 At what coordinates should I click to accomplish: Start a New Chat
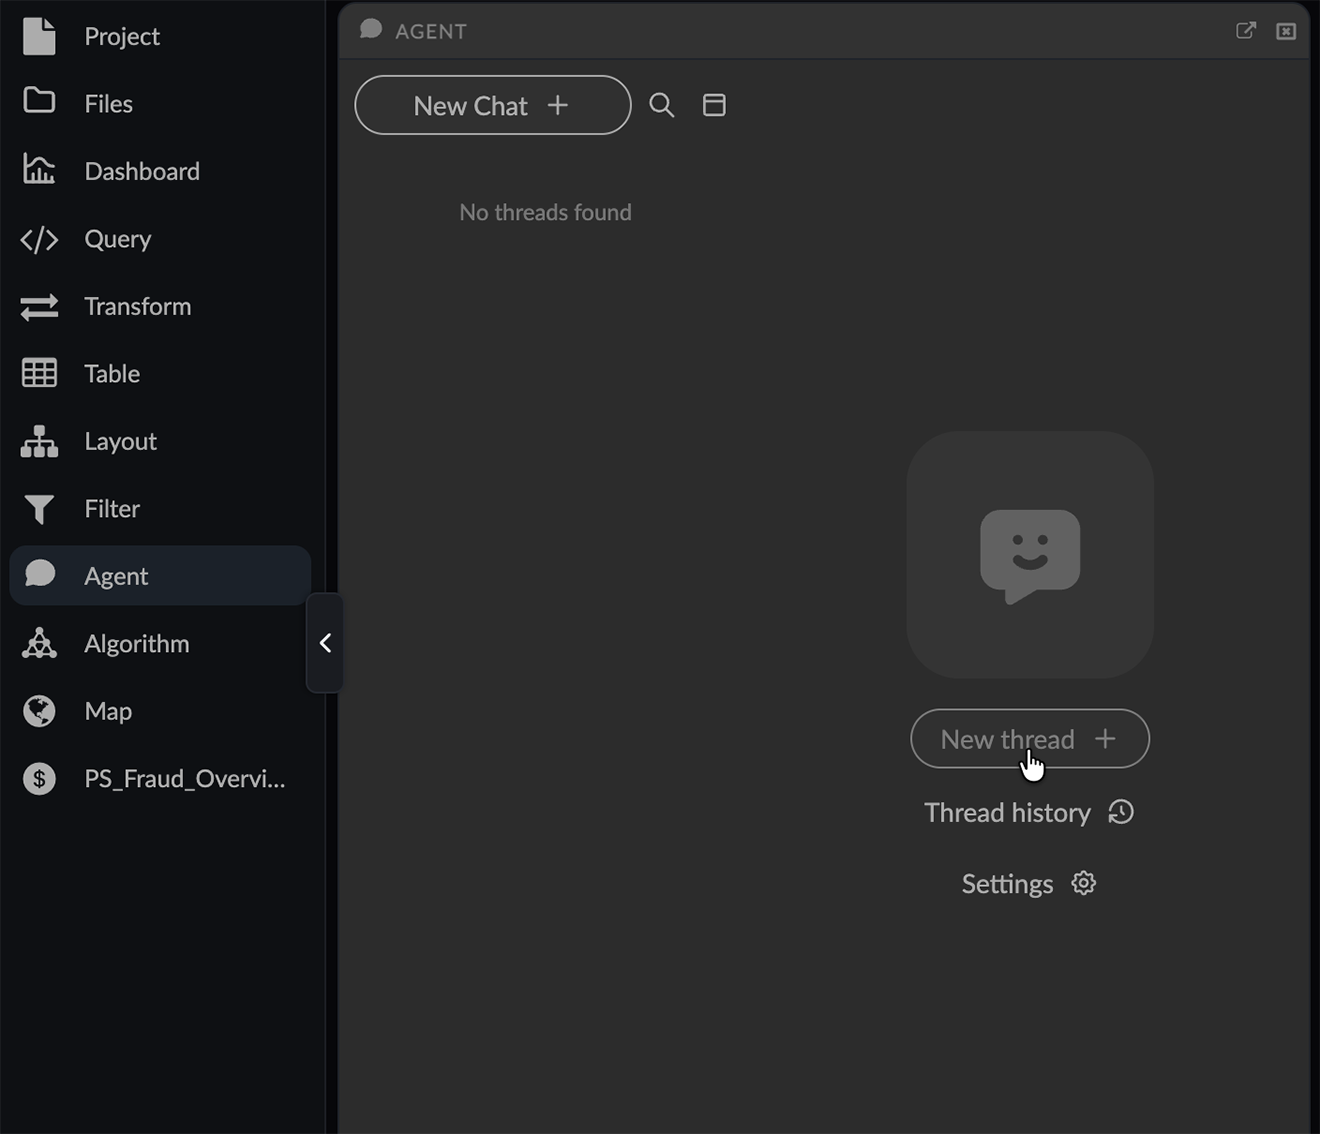point(493,105)
